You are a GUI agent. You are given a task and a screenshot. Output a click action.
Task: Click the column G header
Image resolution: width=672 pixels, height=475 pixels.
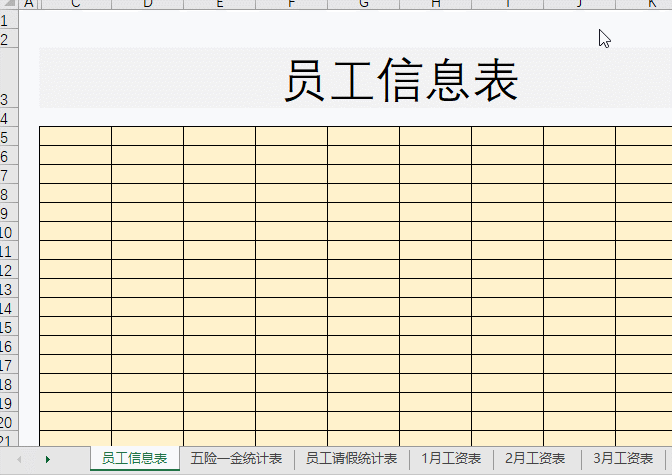coord(363,5)
